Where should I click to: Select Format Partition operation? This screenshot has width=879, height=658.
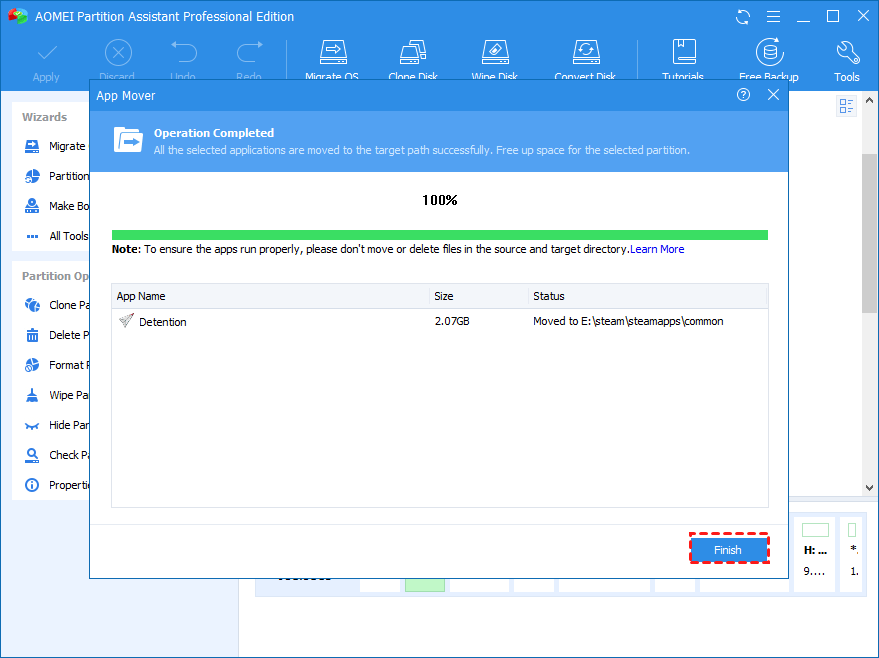56,365
